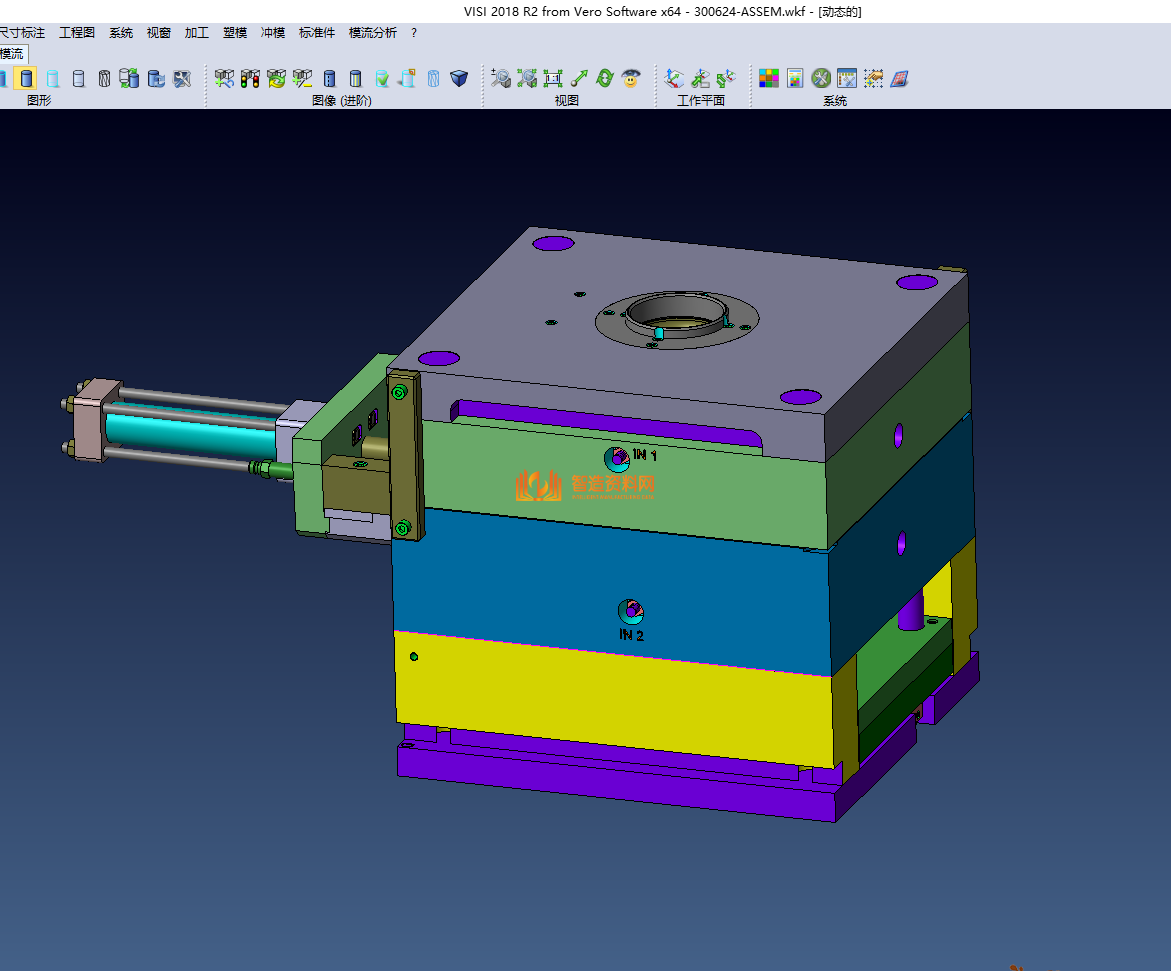This screenshot has width=1171, height=971.
Task: Click the zoom magnifier view icon
Action: (501, 78)
